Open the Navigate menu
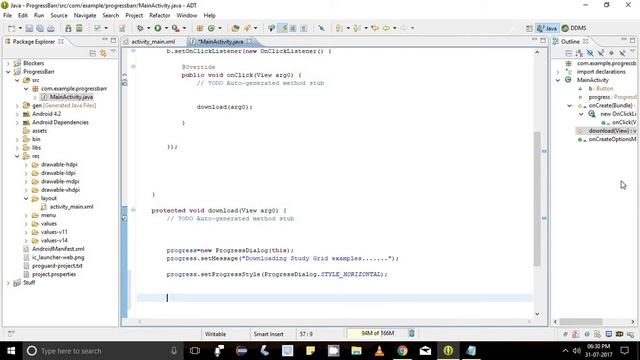This screenshot has height=360, width=640. point(85,16)
